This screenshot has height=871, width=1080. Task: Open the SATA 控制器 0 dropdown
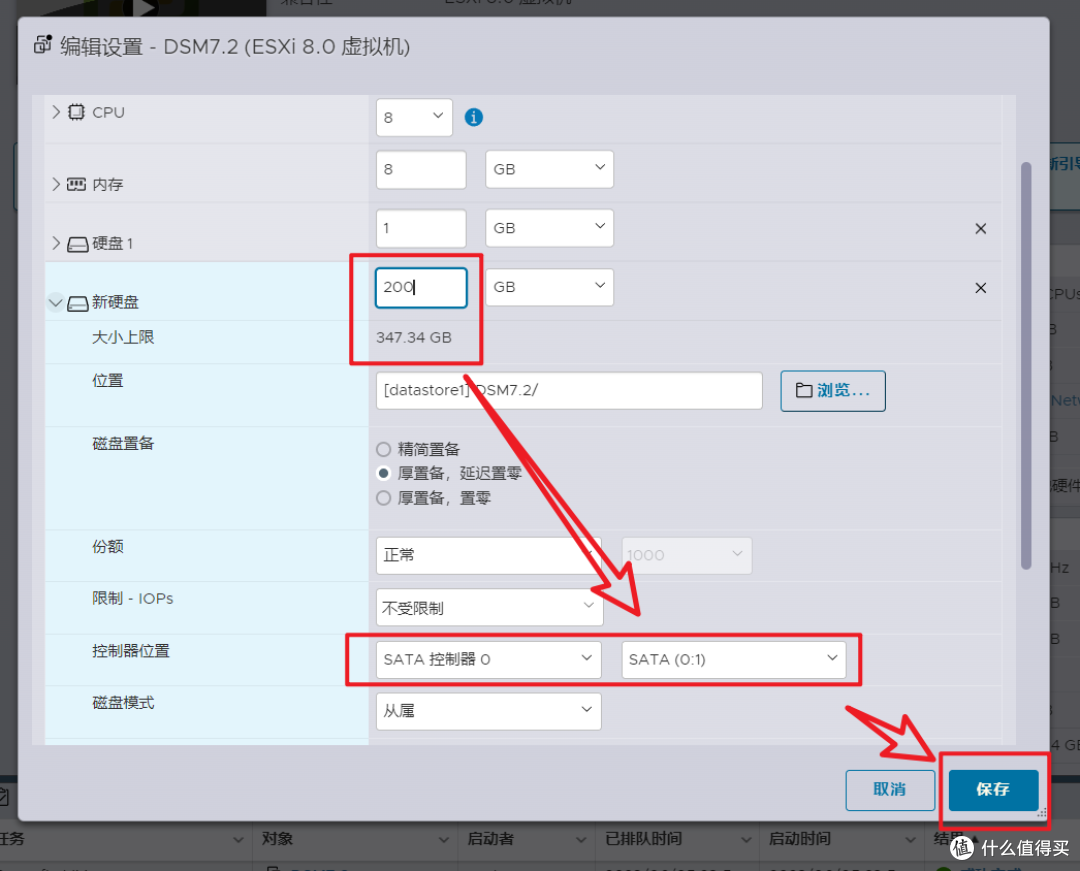(488, 659)
